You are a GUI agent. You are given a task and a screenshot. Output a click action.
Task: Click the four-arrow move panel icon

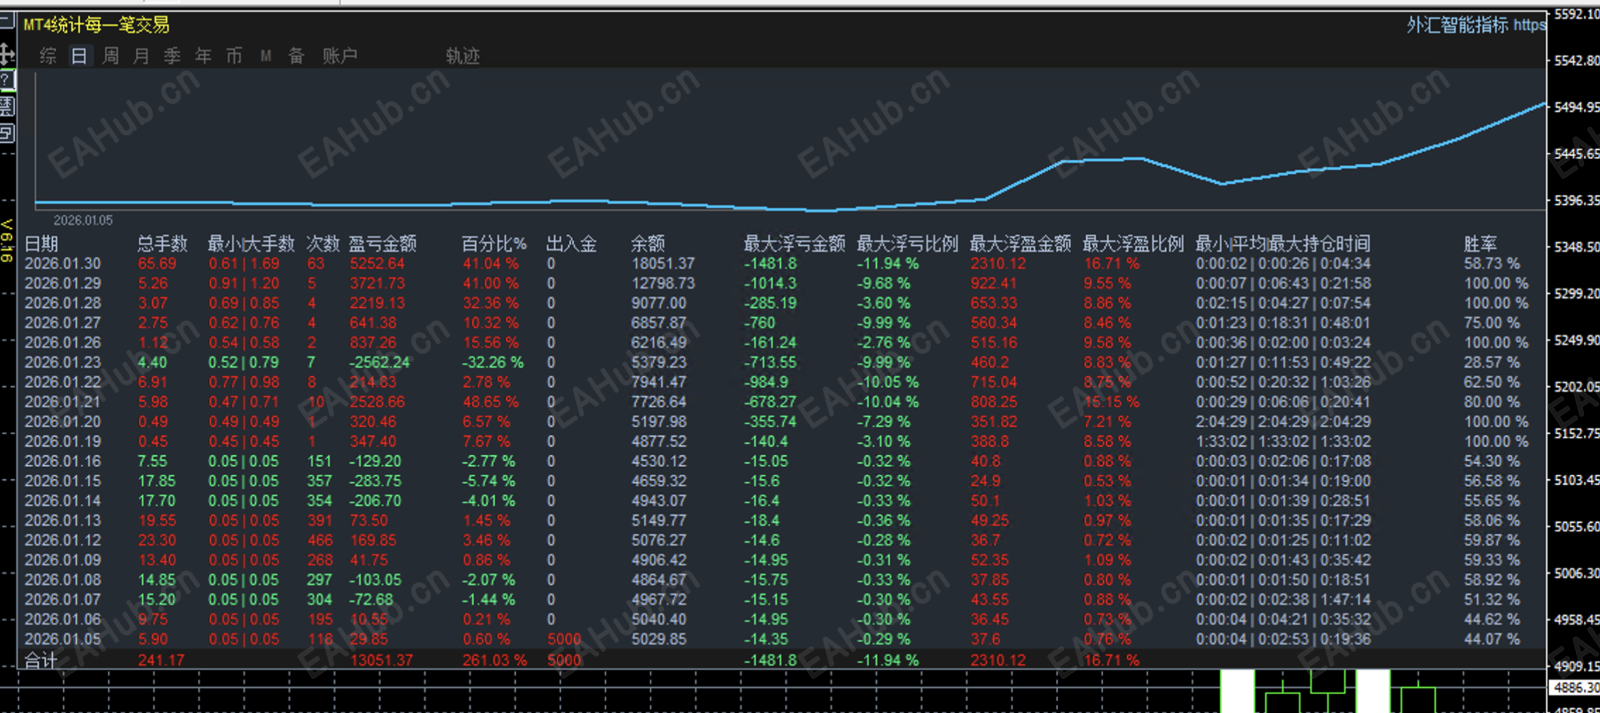tap(6, 53)
